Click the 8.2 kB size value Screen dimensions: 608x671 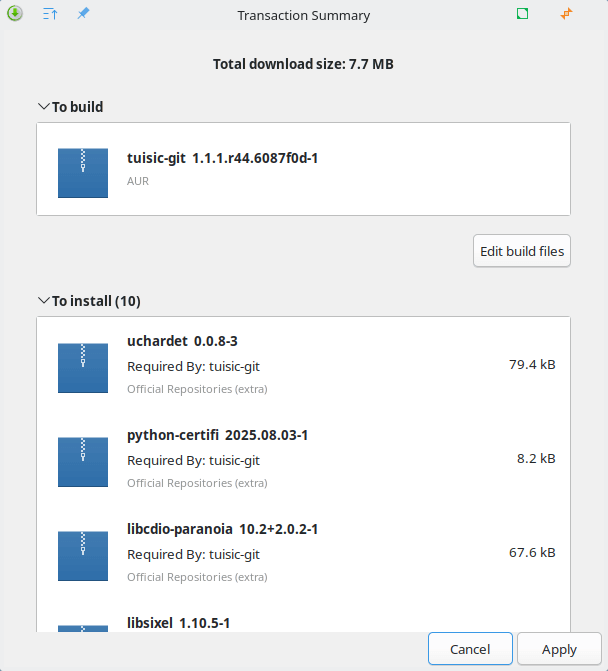tap(536, 459)
